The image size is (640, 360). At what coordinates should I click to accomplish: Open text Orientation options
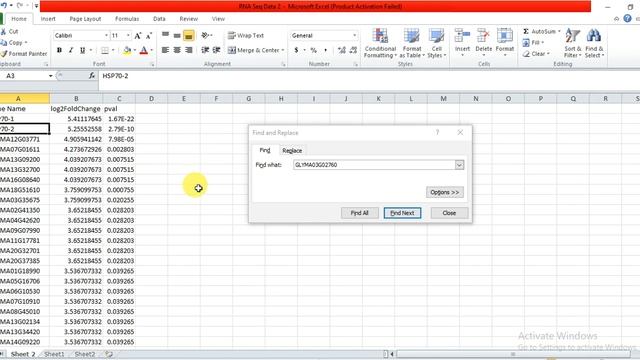206,36
